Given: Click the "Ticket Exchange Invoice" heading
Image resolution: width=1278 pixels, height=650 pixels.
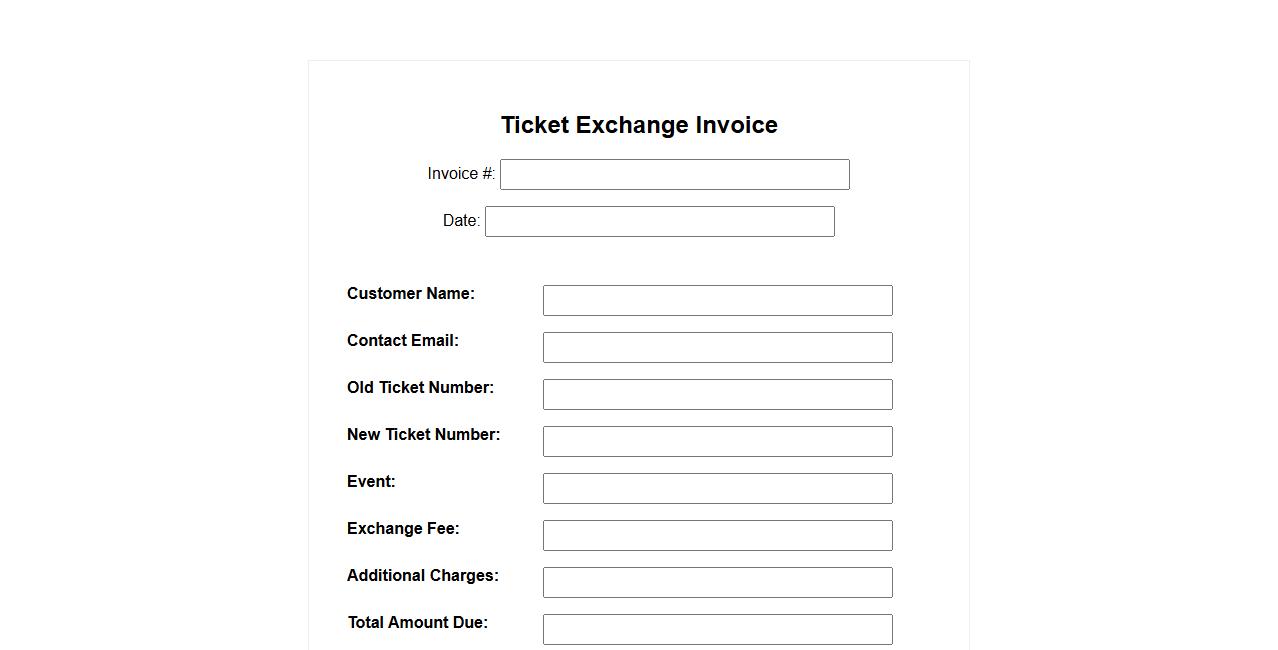Looking at the screenshot, I should 639,125.
